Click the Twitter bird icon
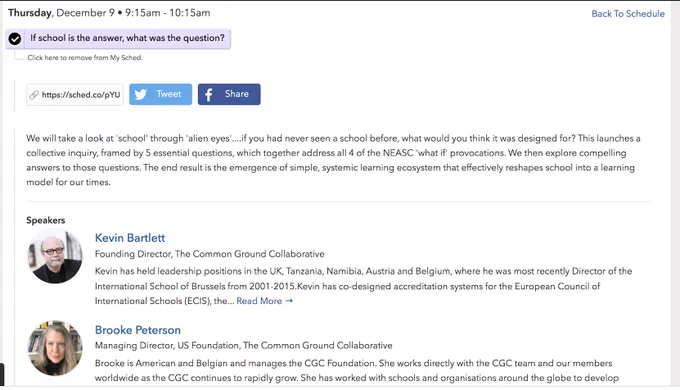The image size is (680, 390). tap(141, 94)
